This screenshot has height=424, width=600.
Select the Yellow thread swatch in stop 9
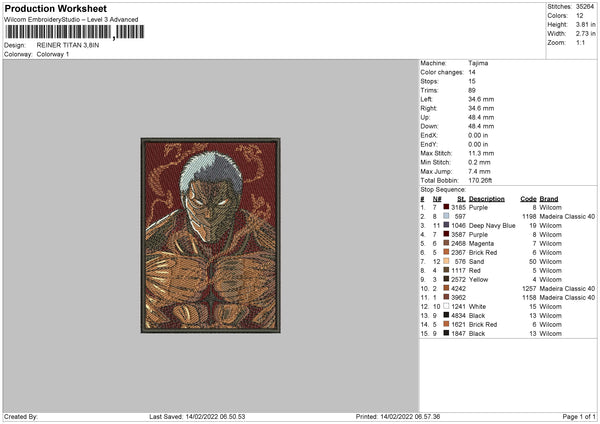pos(448,279)
